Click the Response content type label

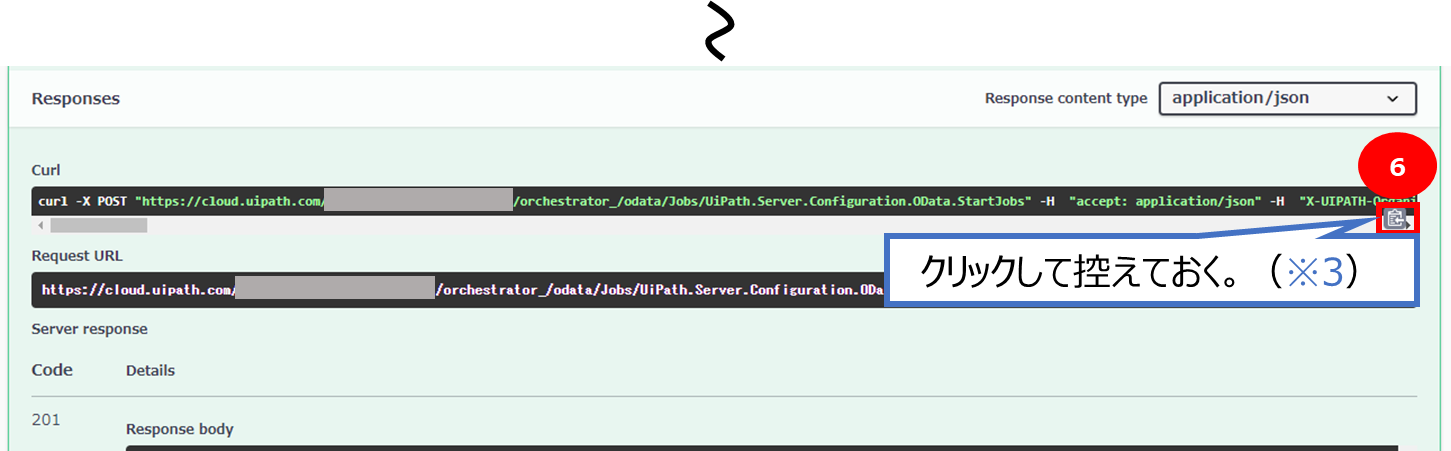(1066, 98)
